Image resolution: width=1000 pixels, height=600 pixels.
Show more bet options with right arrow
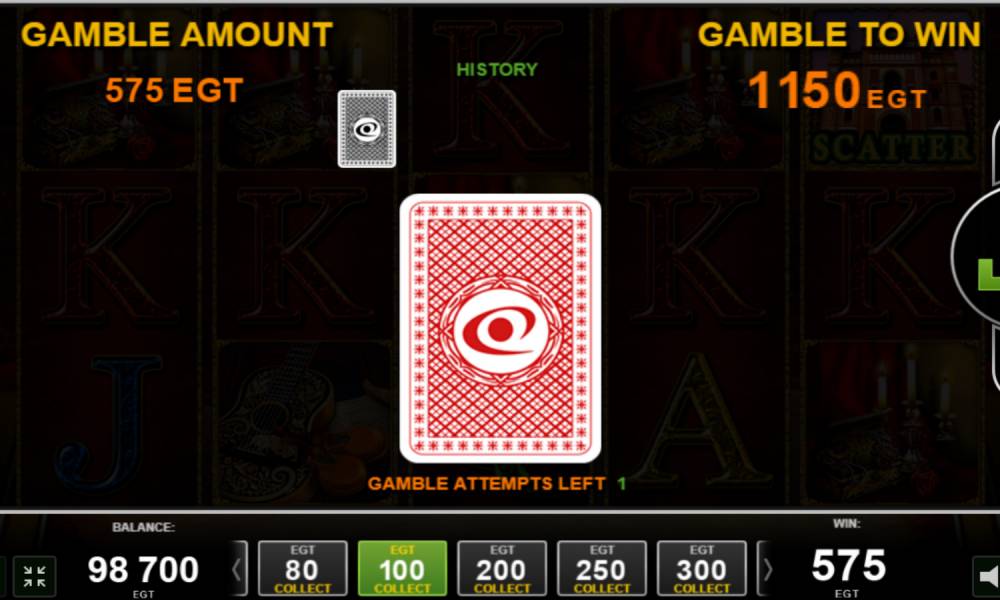767,568
